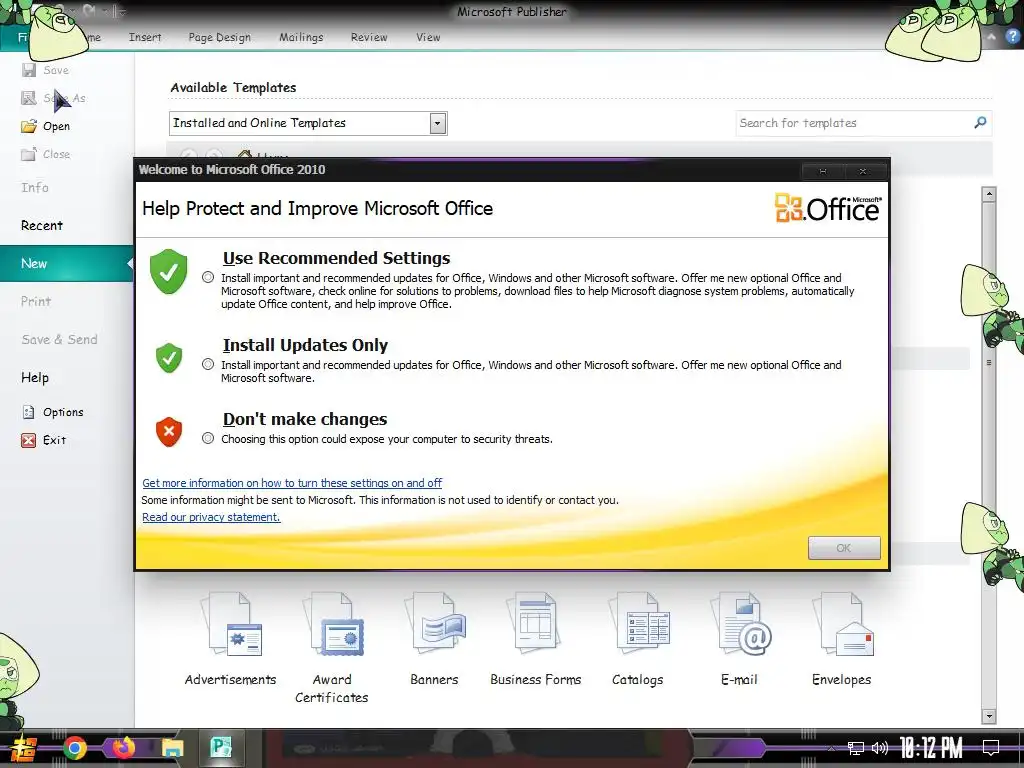Image resolution: width=1024 pixels, height=768 pixels.
Task: Open File Explorer from the taskbar
Action: point(172,748)
